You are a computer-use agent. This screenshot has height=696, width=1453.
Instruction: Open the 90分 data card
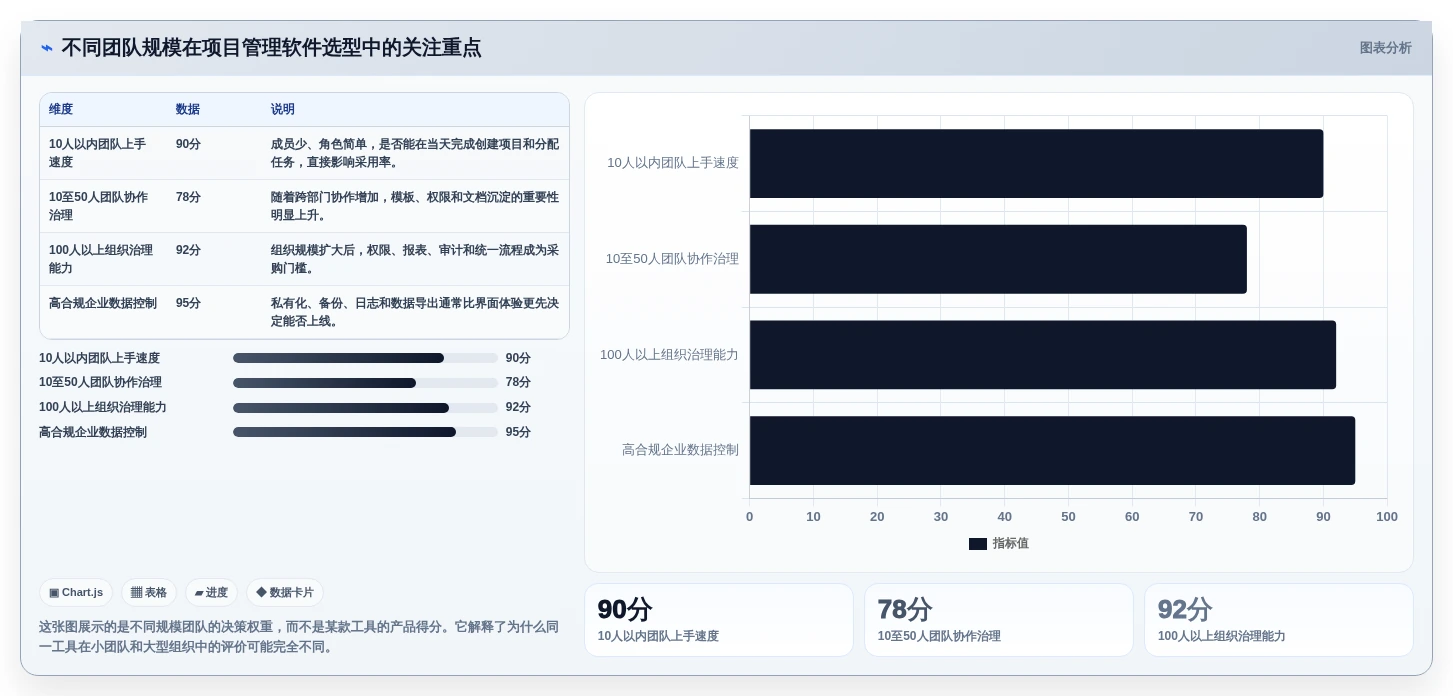point(719,620)
